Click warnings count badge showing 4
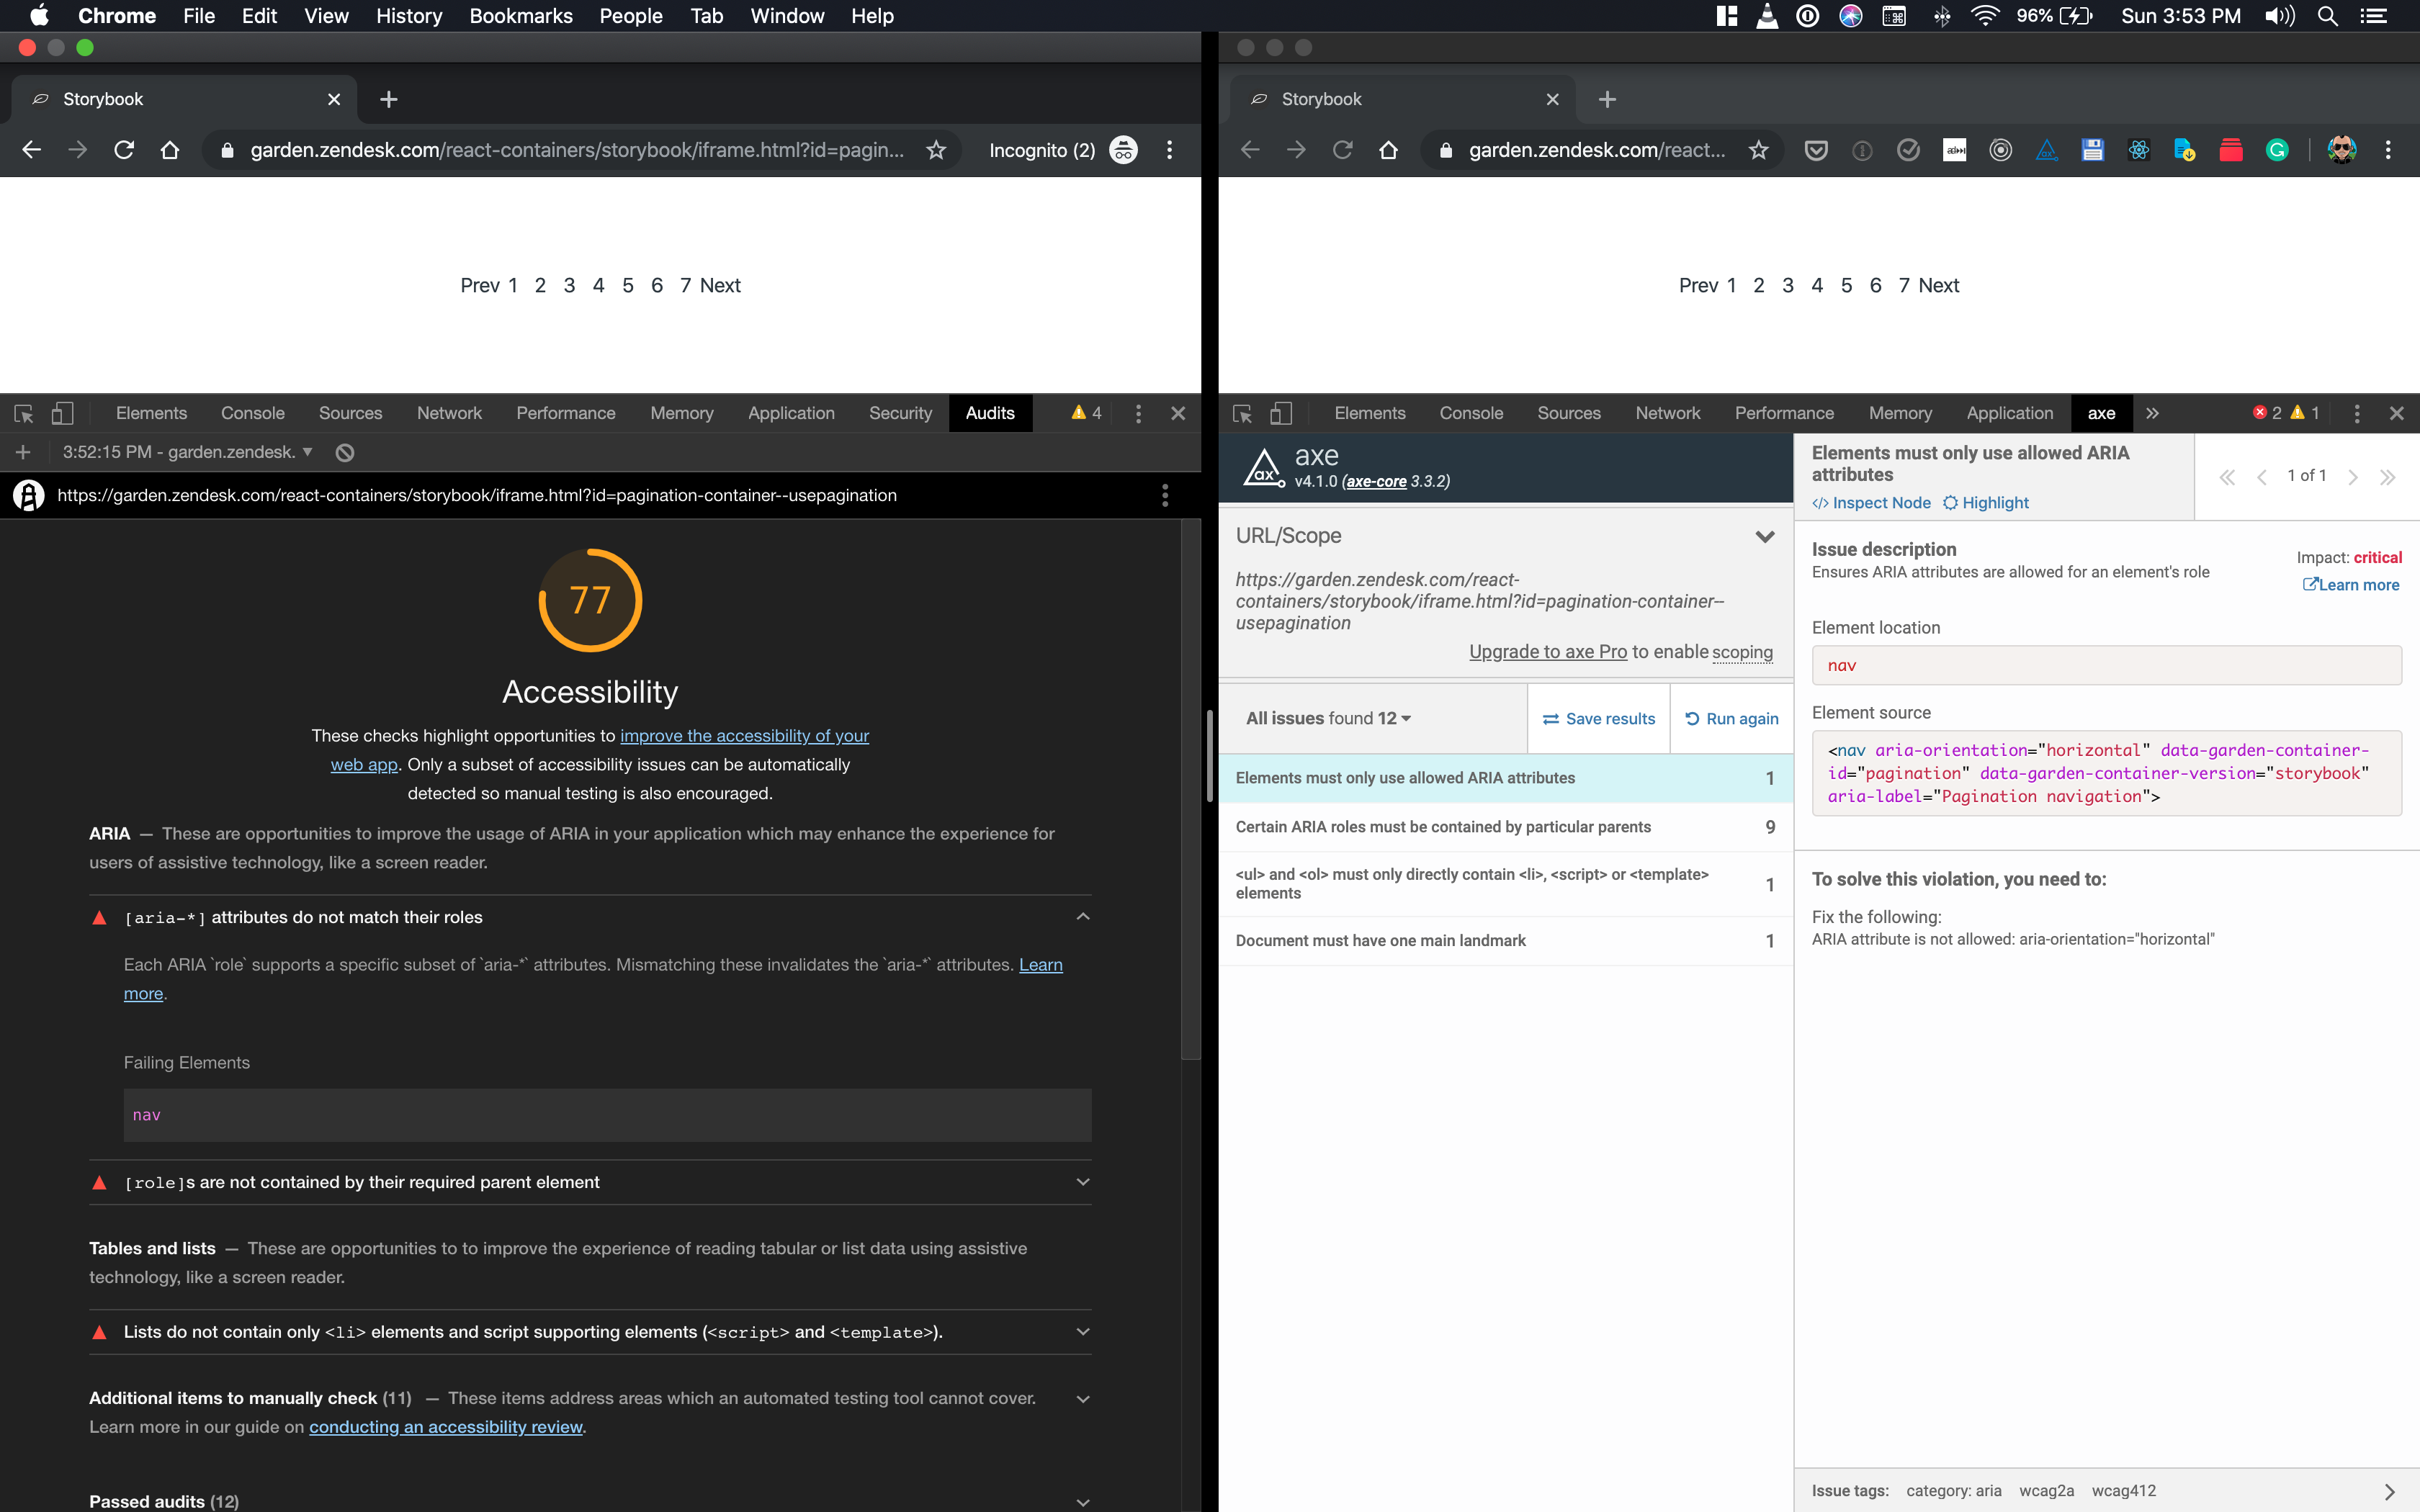Viewport: 2420px width, 1512px height. point(1086,413)
